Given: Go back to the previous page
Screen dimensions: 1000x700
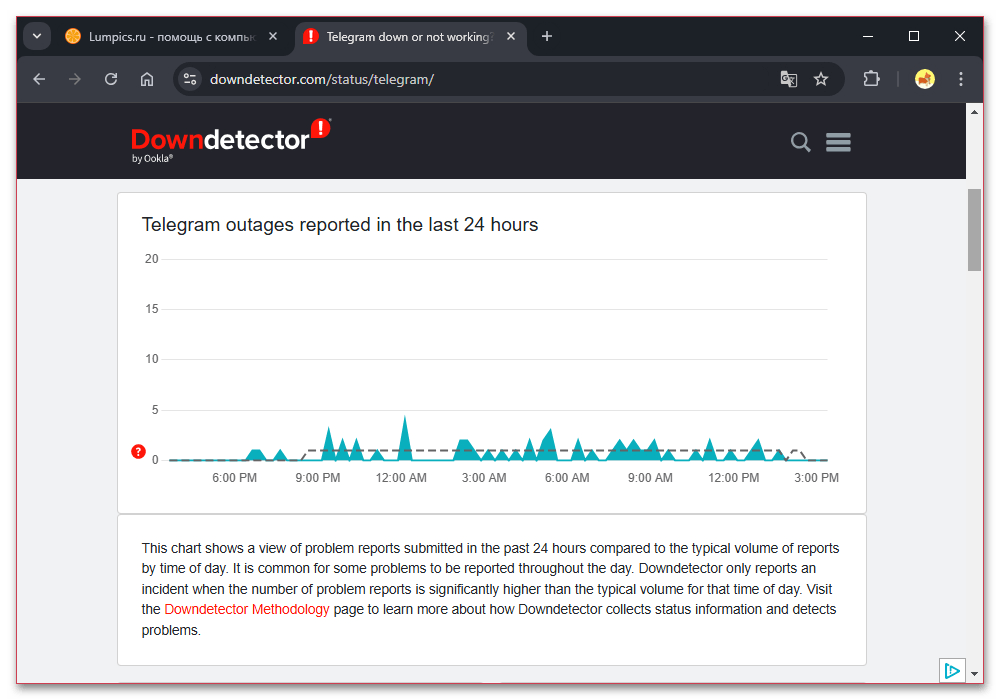Looking at the screenshot, I should [x=40, y=79].
